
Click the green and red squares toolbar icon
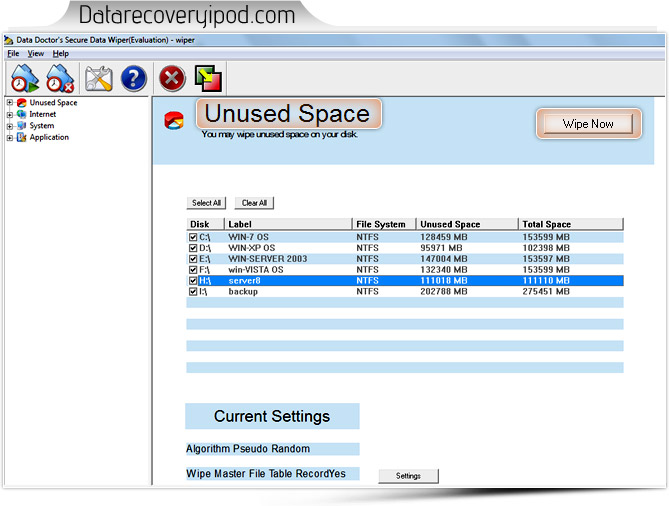208,78
